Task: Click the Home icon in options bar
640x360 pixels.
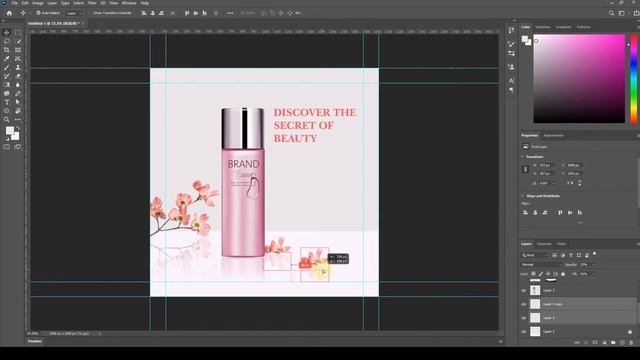Action: (9, 13)
